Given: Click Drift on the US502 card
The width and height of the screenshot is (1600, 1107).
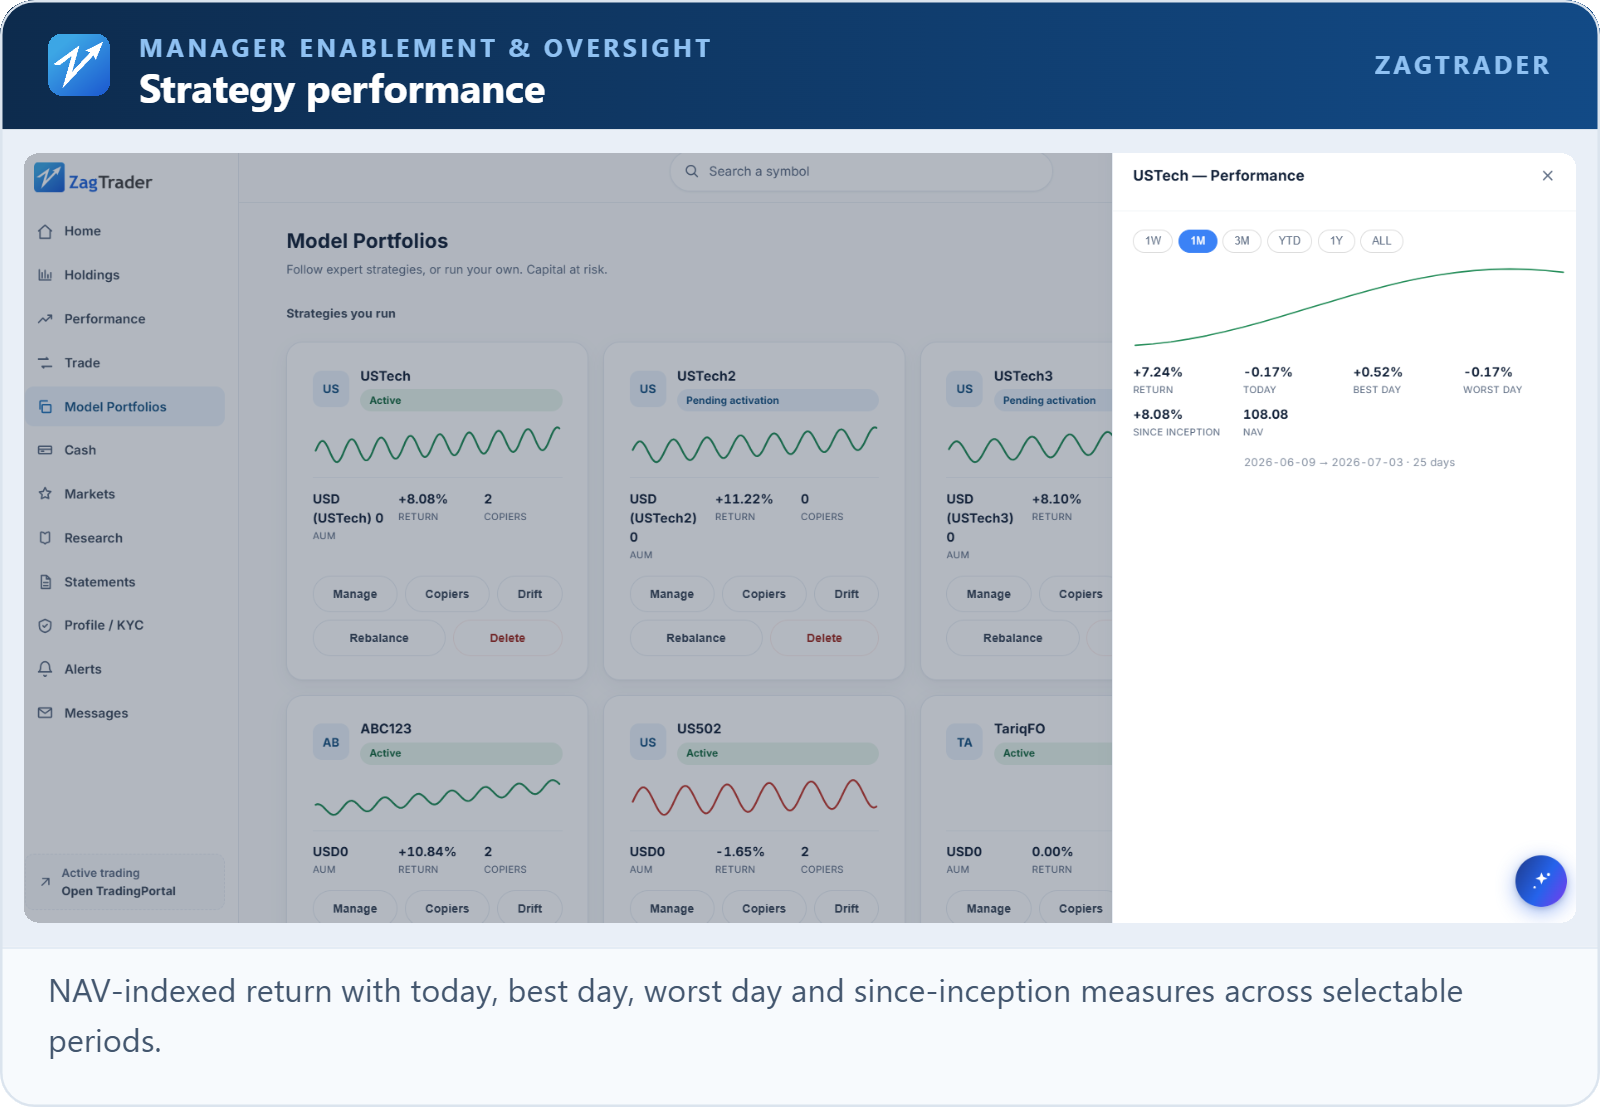Looking at the screenshot, I should (x=847, y=909).
